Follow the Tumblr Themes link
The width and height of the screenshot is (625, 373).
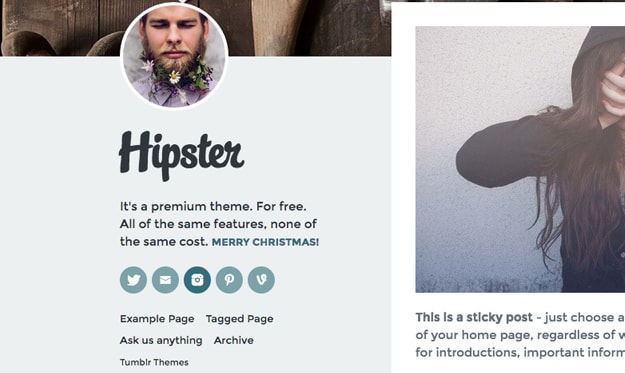click(x=154, y=362)
